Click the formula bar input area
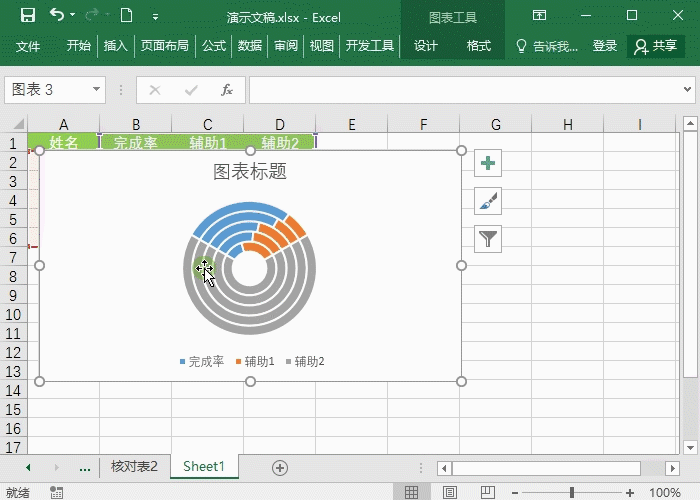The image size is (700, 500). coord(464,90)
